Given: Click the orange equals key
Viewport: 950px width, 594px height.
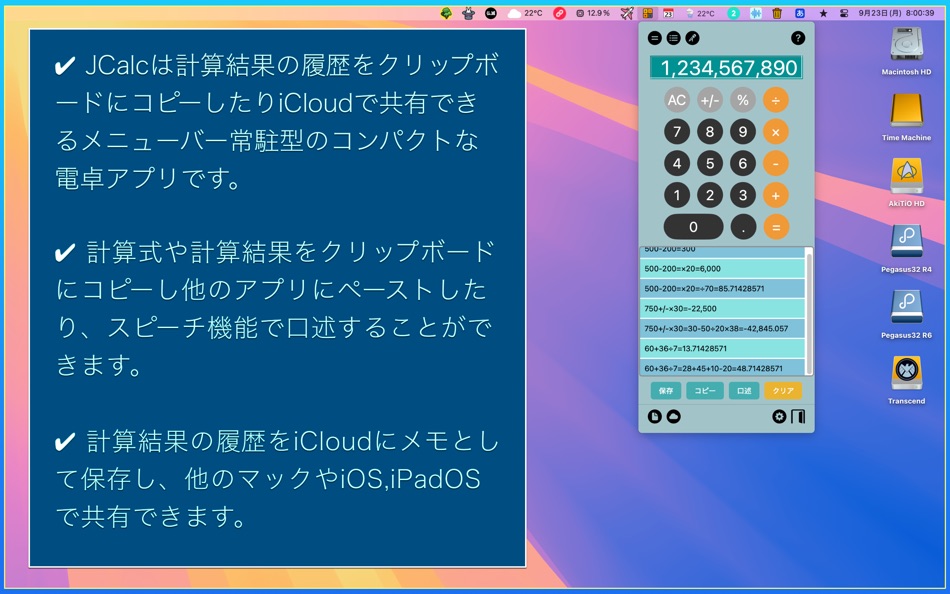Looking at the screenshot, I should [x=776, y=227].
